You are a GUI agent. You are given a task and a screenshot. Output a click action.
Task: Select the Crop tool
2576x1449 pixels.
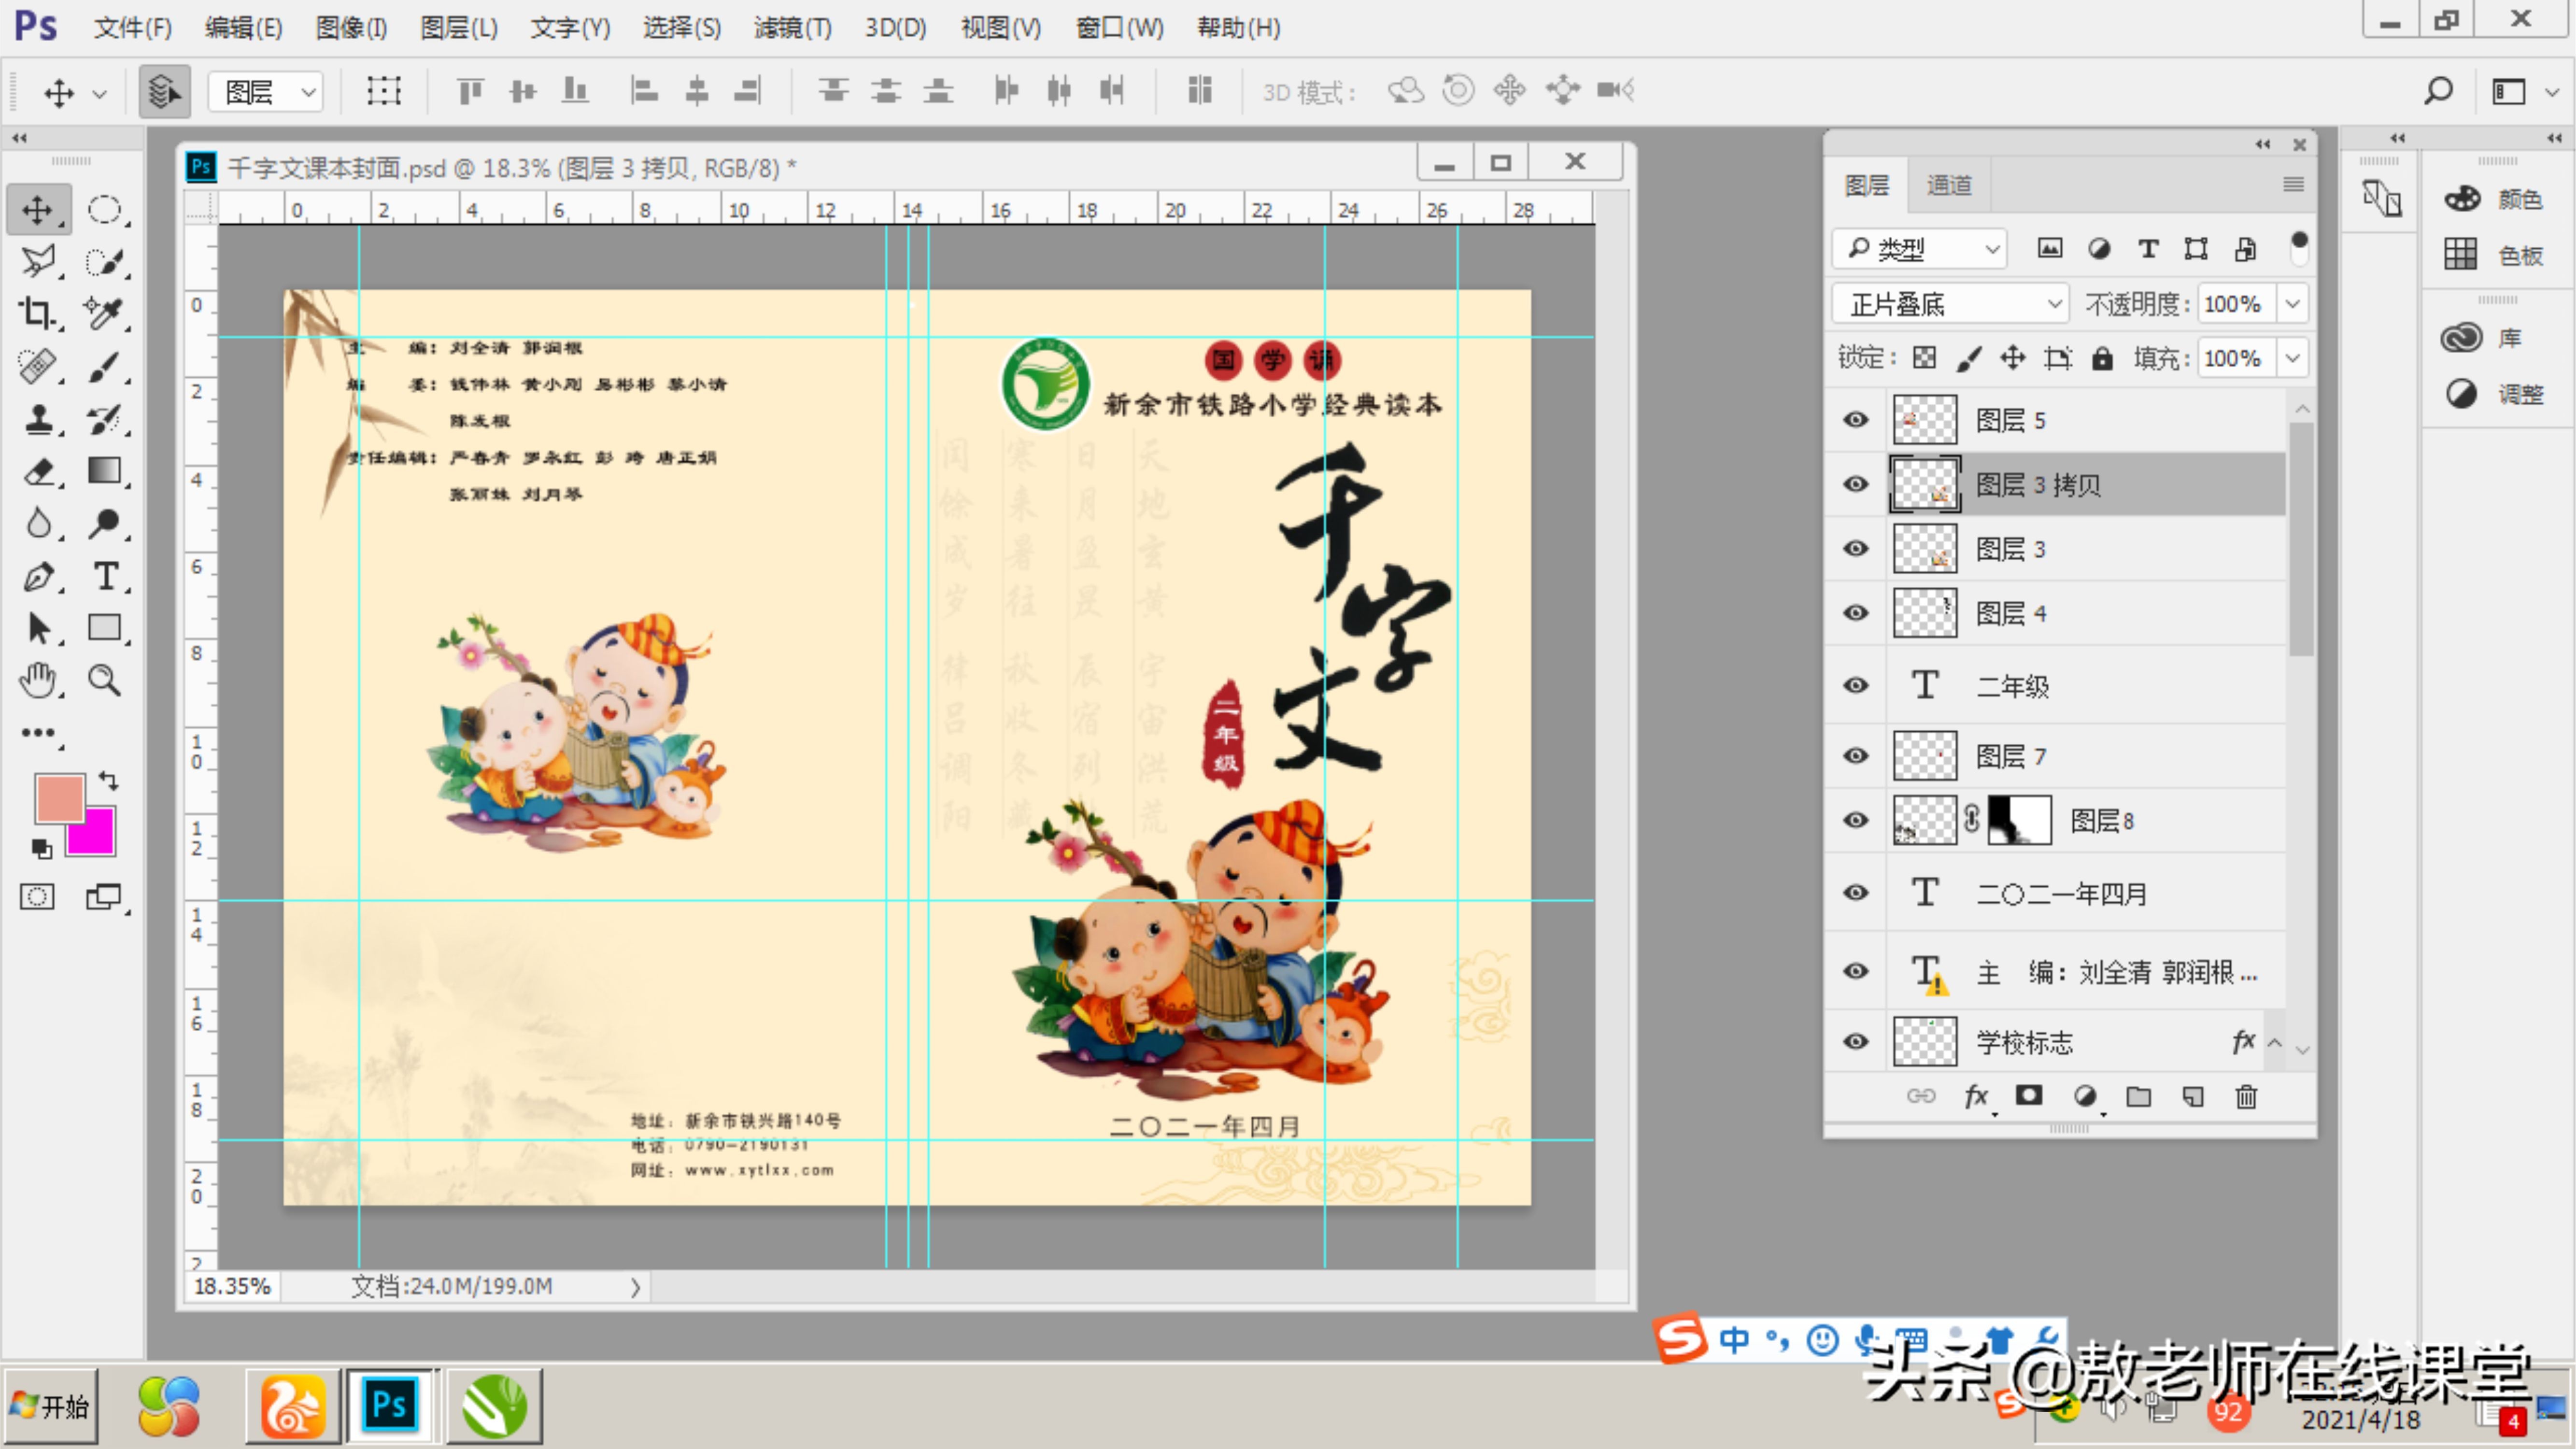tap(39, 313)
